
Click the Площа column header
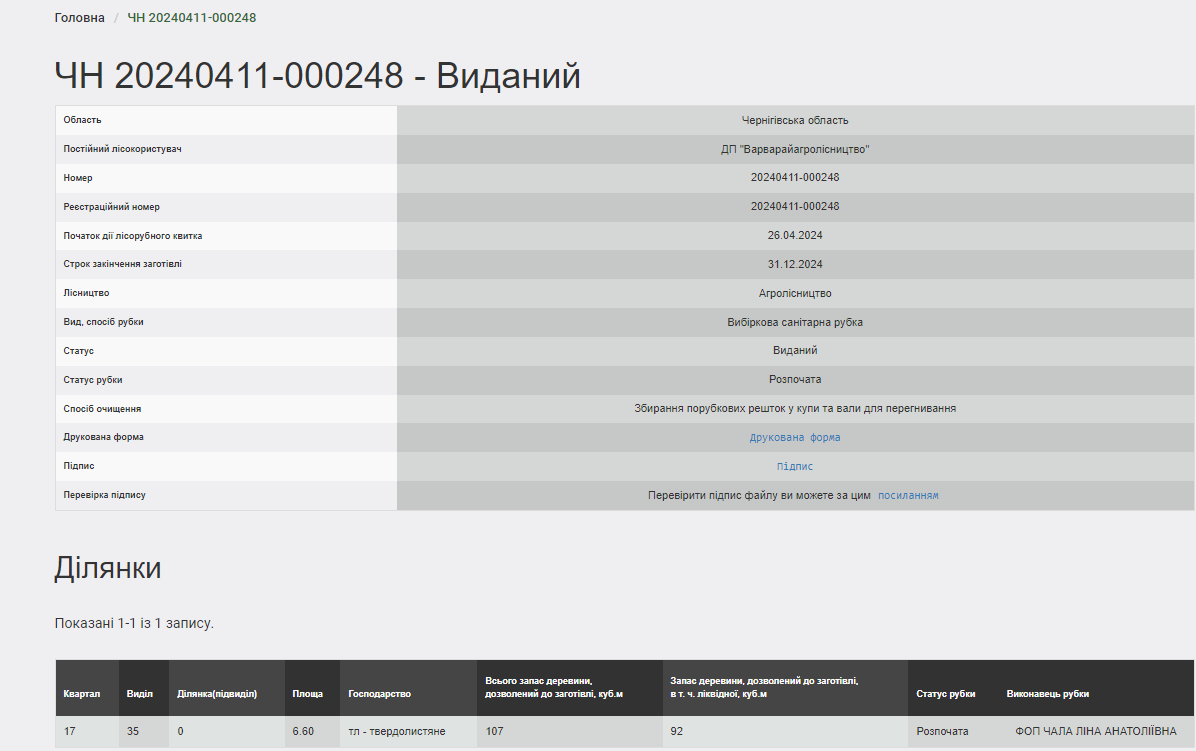pyautogui.click(x=307, y=694)
